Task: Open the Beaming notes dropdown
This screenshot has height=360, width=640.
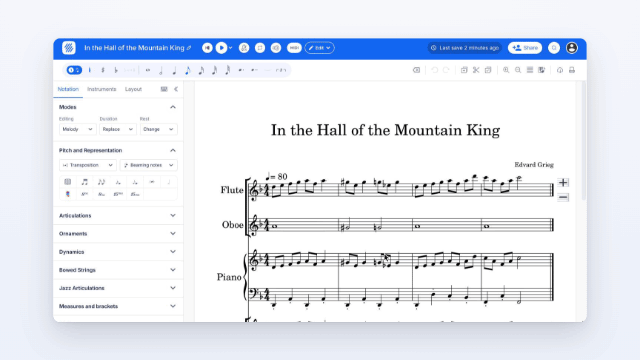Action: point(149,165)
